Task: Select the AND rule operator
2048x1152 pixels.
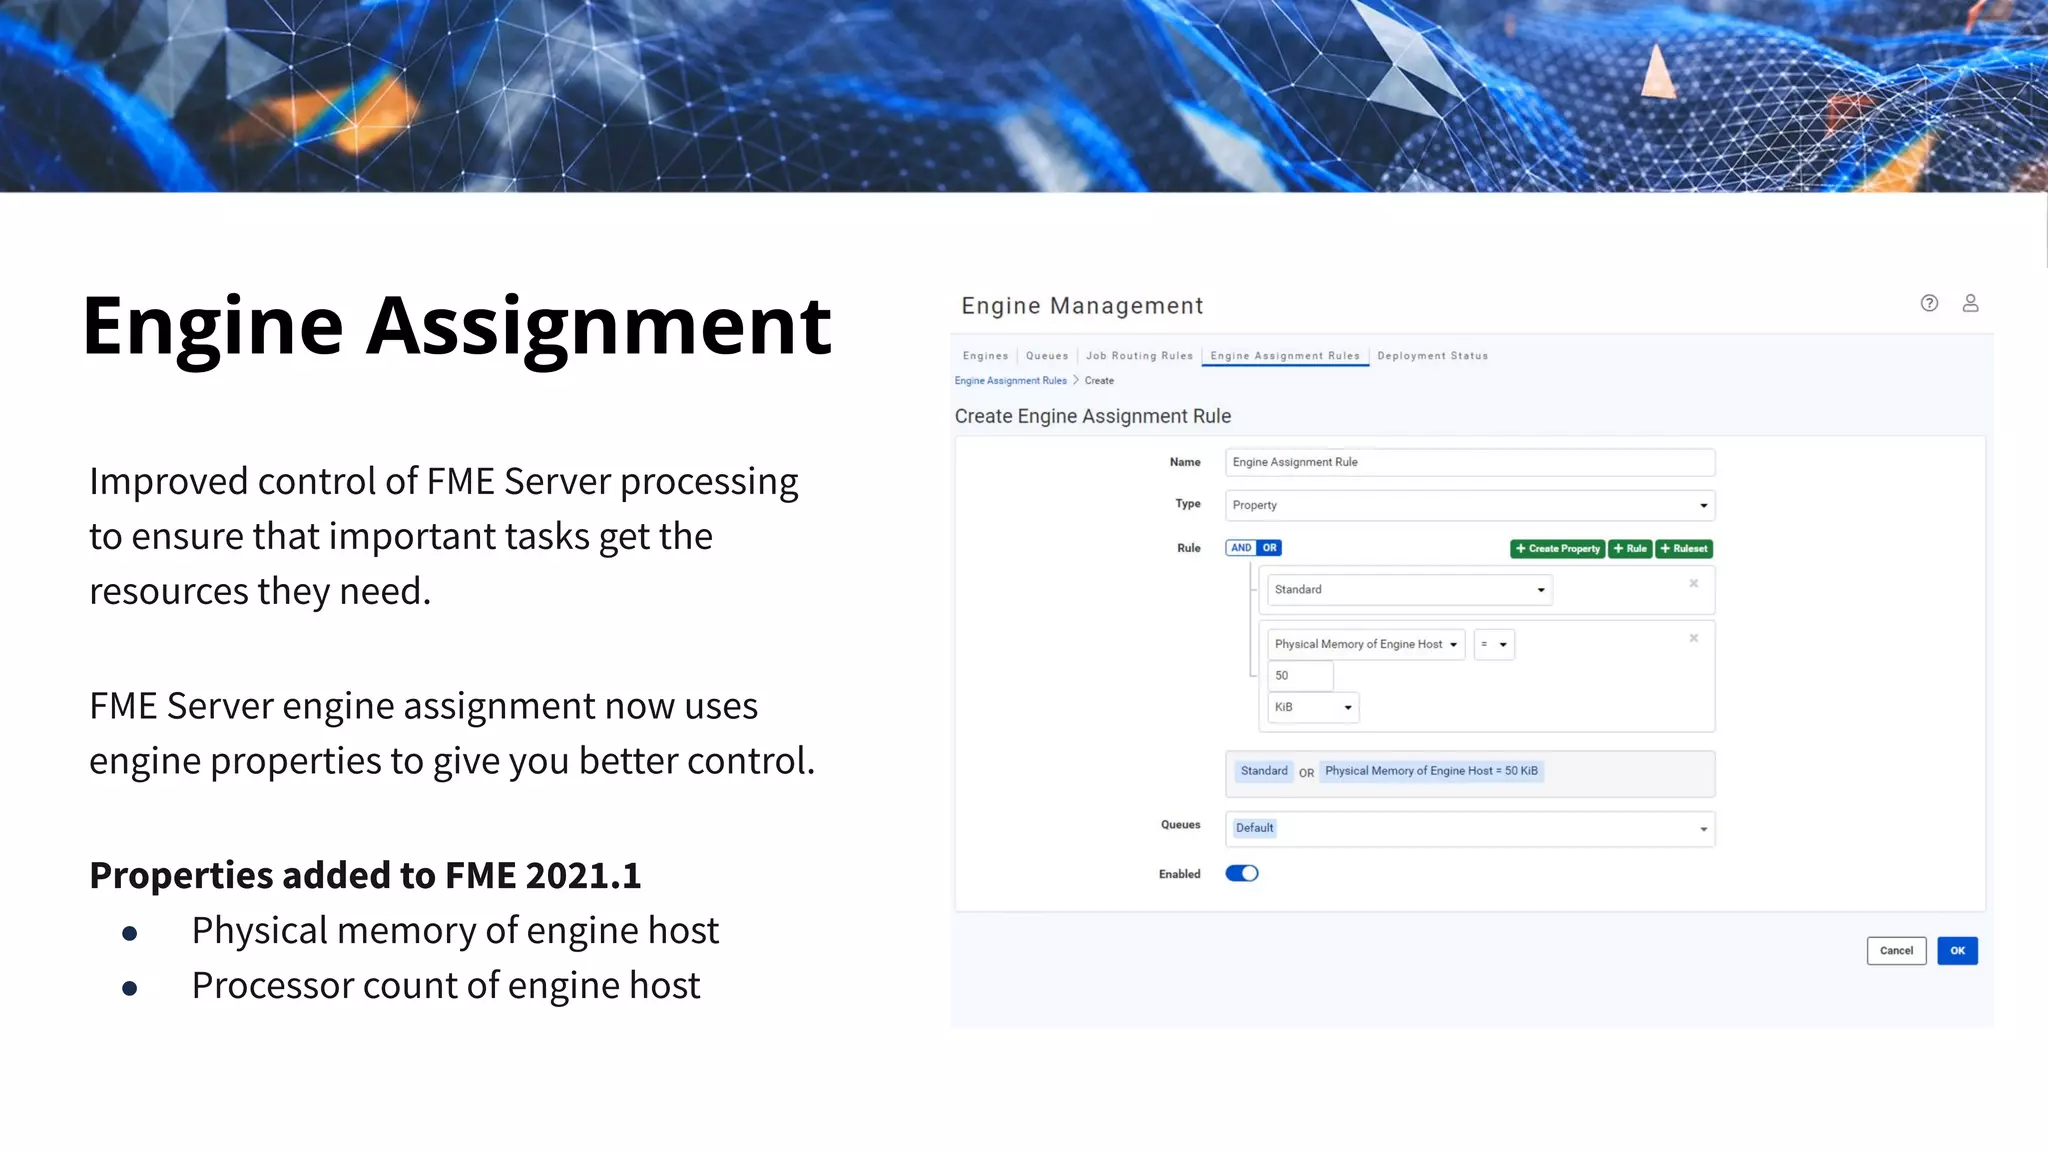Action: click(x=1240, y=548)
